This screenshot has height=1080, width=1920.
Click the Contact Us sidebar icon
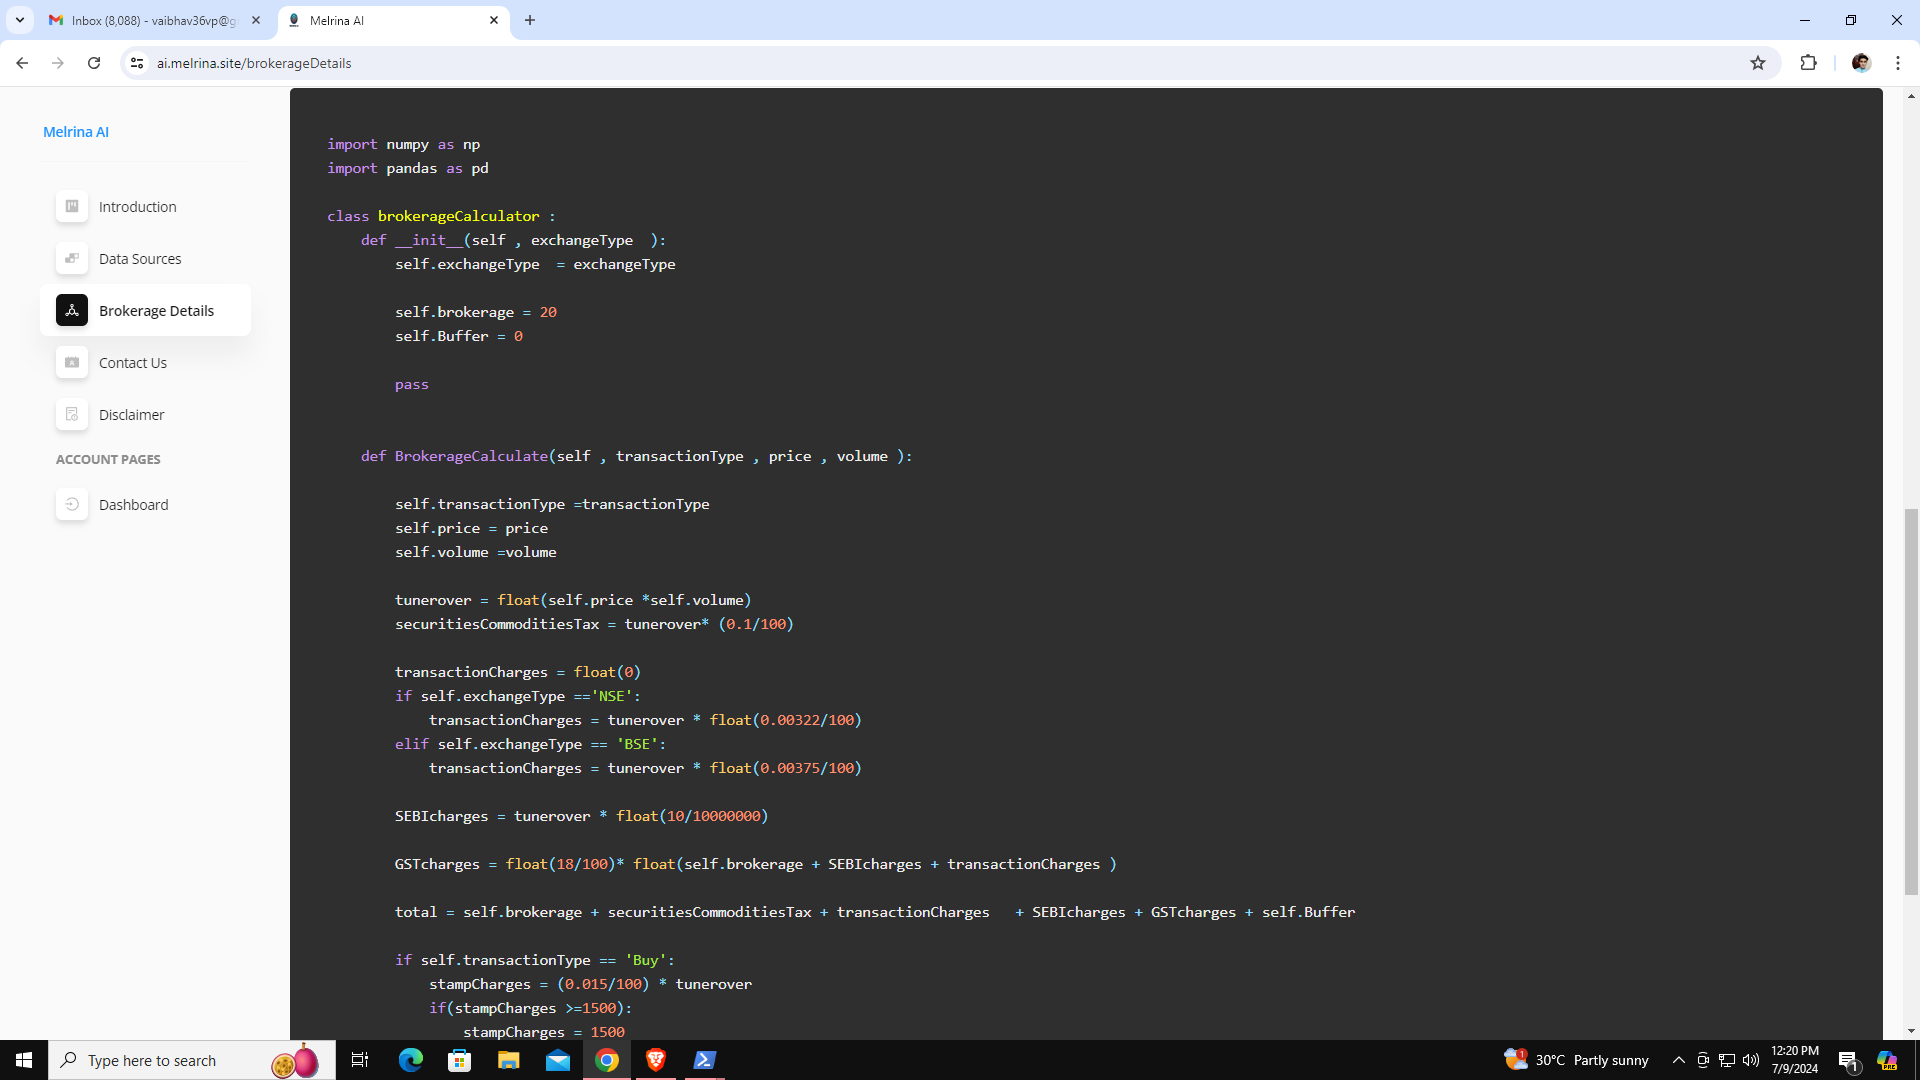(x=72, y=362)
